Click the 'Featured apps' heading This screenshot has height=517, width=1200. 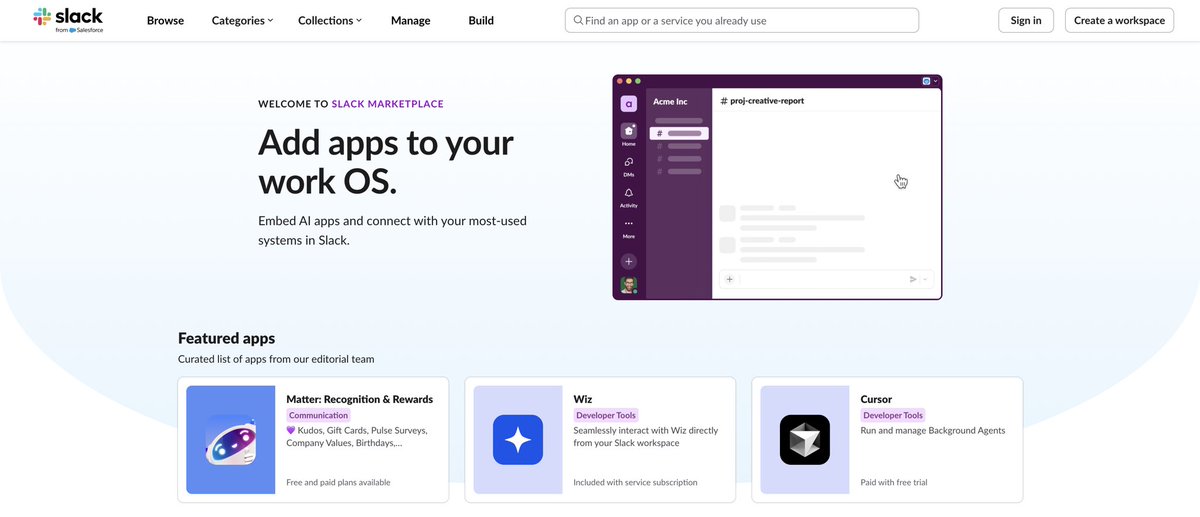[226, 338]
